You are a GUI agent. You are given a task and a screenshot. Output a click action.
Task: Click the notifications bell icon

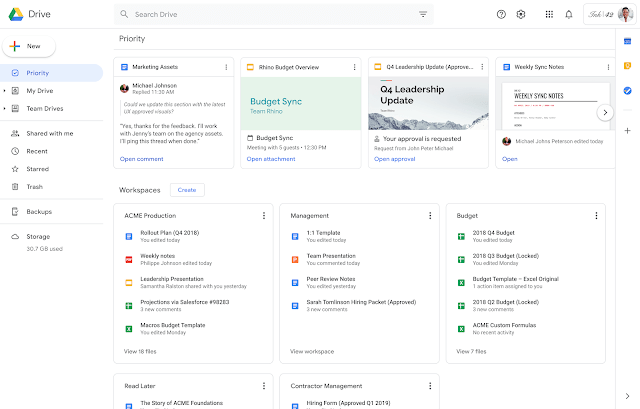tap(569, 15)
